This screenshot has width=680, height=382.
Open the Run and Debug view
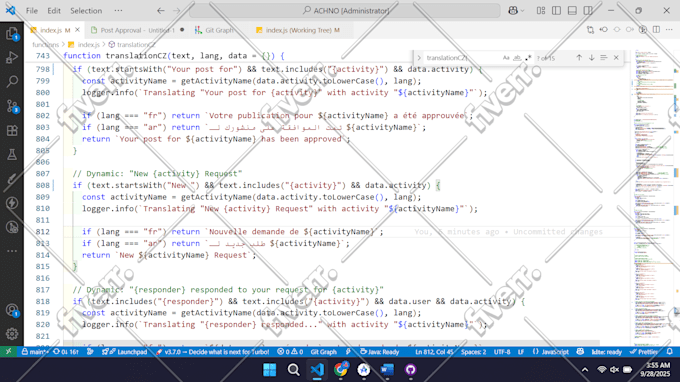[x=12, y=57]
